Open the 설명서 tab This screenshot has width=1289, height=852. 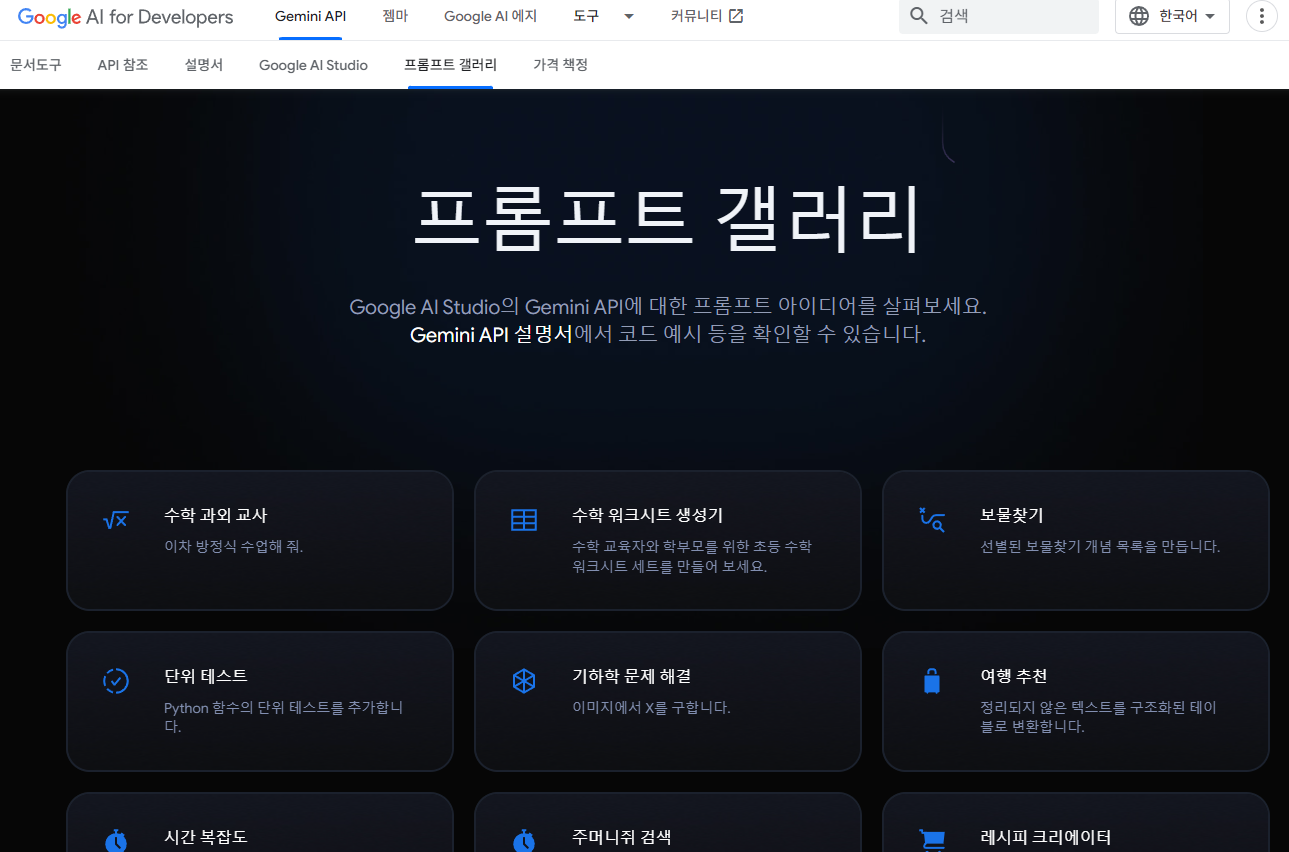click(x=204, y=65)
